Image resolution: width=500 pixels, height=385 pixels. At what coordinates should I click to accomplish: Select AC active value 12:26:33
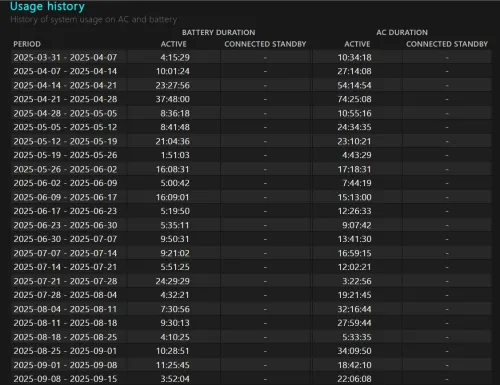coord(354,211)
